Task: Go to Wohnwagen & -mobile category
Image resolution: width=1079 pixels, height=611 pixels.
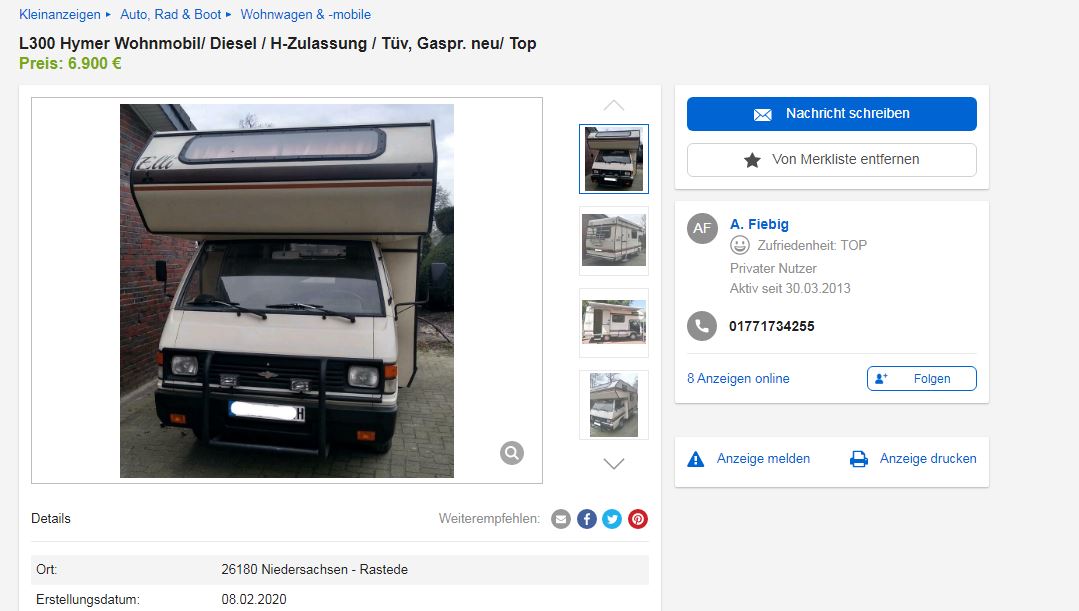Action: (306, 14)
